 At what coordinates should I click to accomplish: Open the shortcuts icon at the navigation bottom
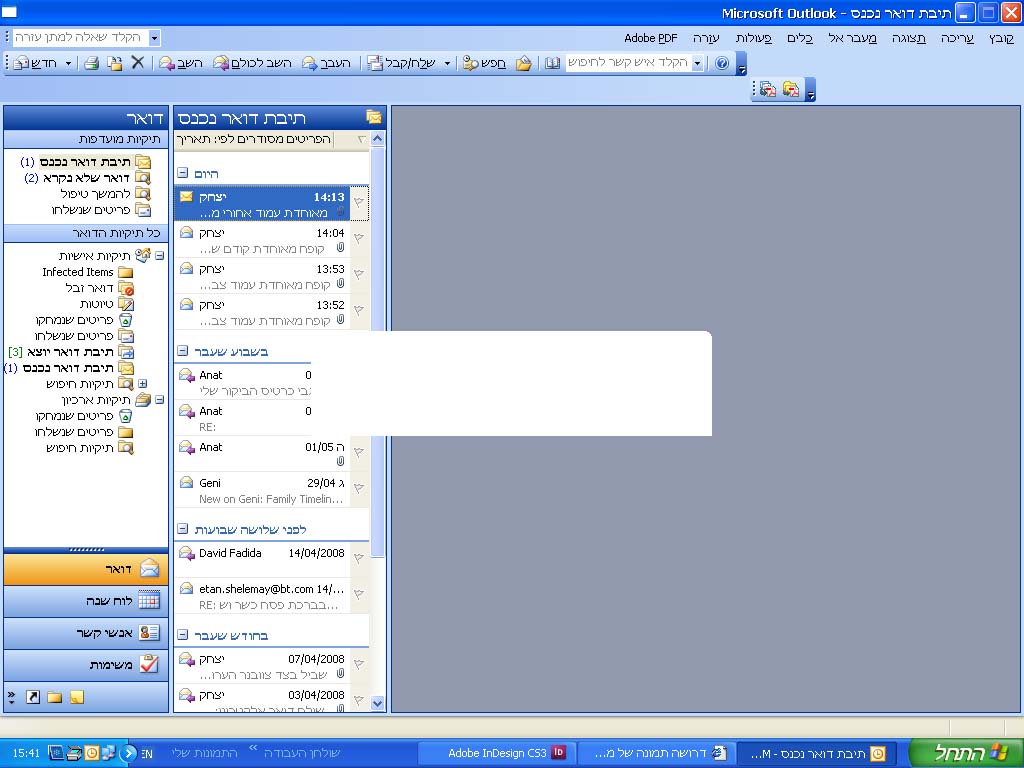(33, 697)
